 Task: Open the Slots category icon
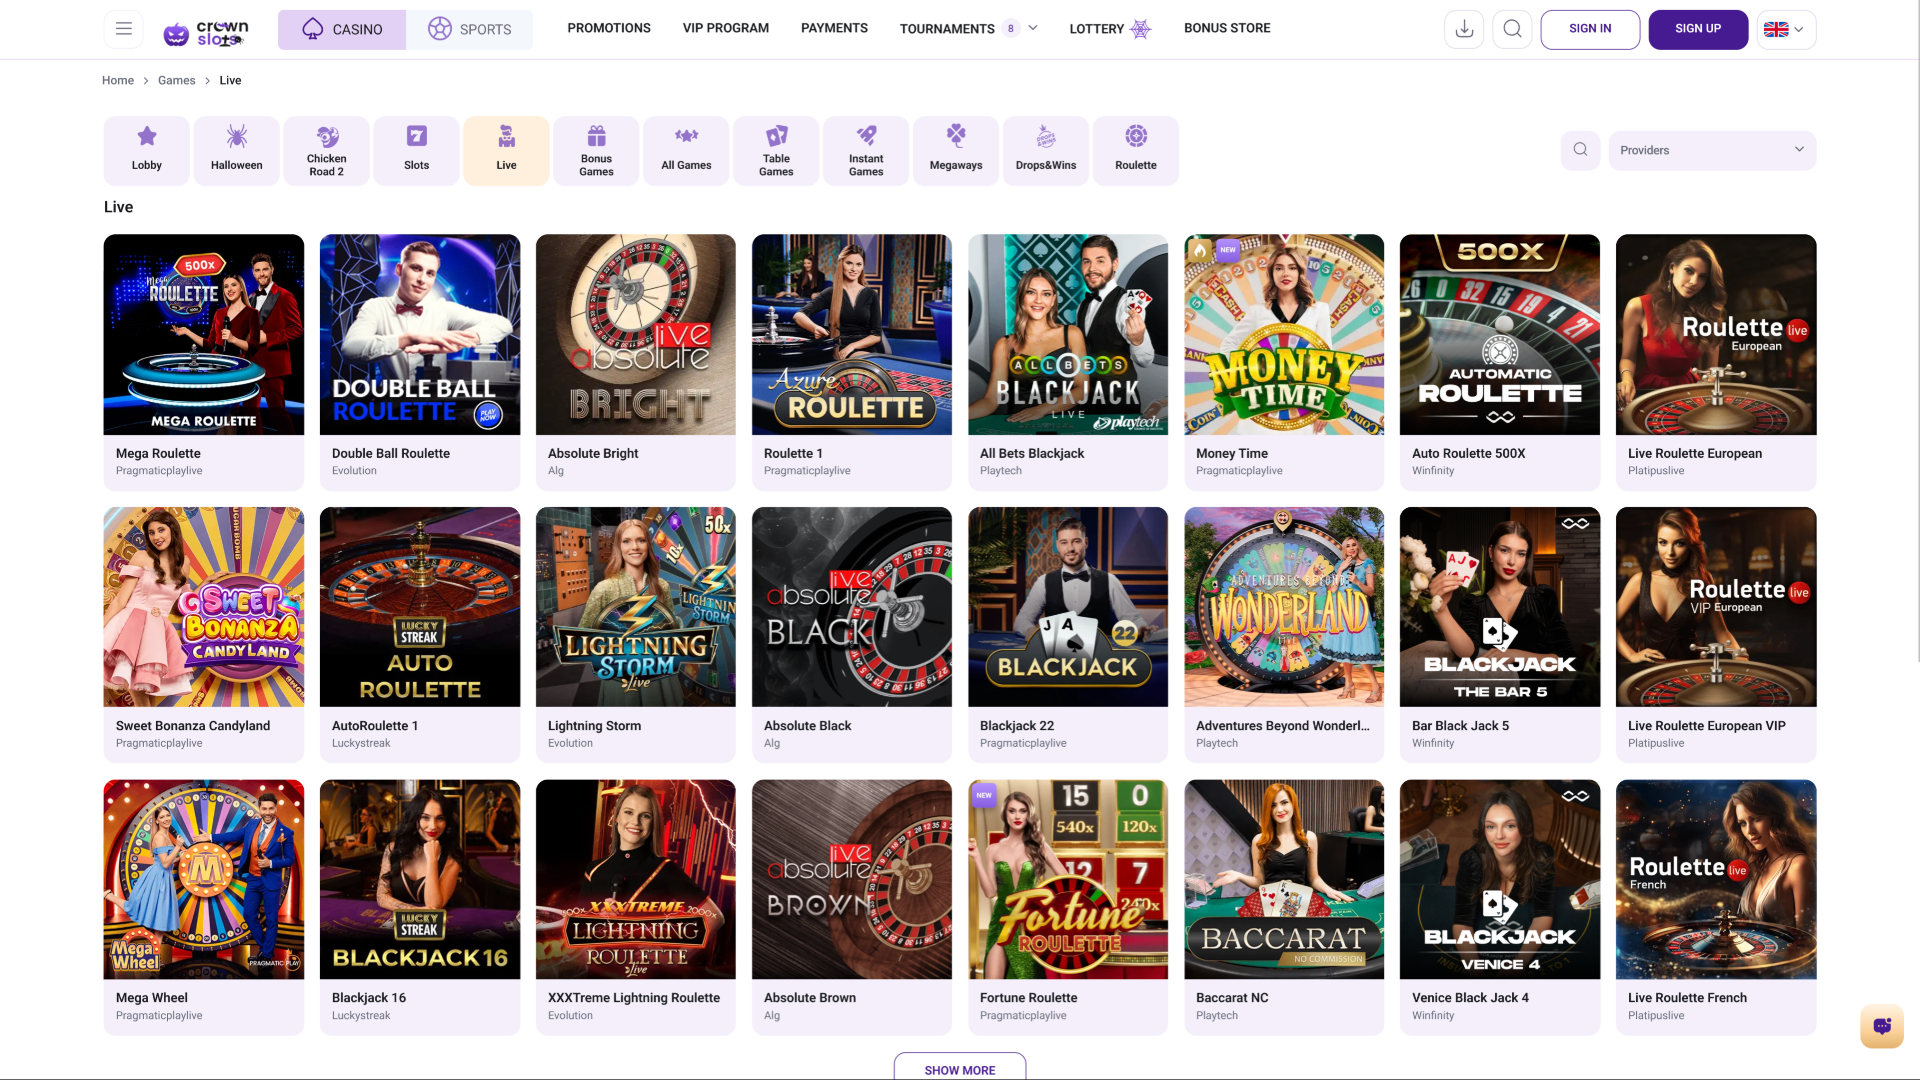click(x=416, y=136)
